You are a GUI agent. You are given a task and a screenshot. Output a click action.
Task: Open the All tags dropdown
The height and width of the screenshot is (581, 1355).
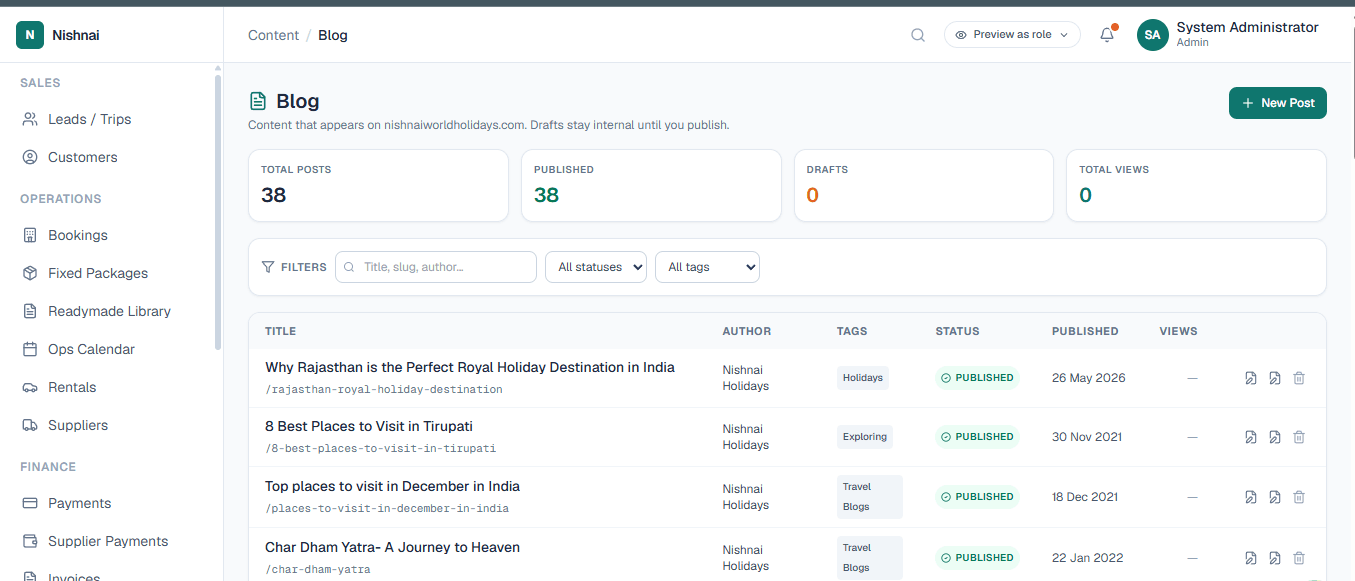tap(707, 267)
